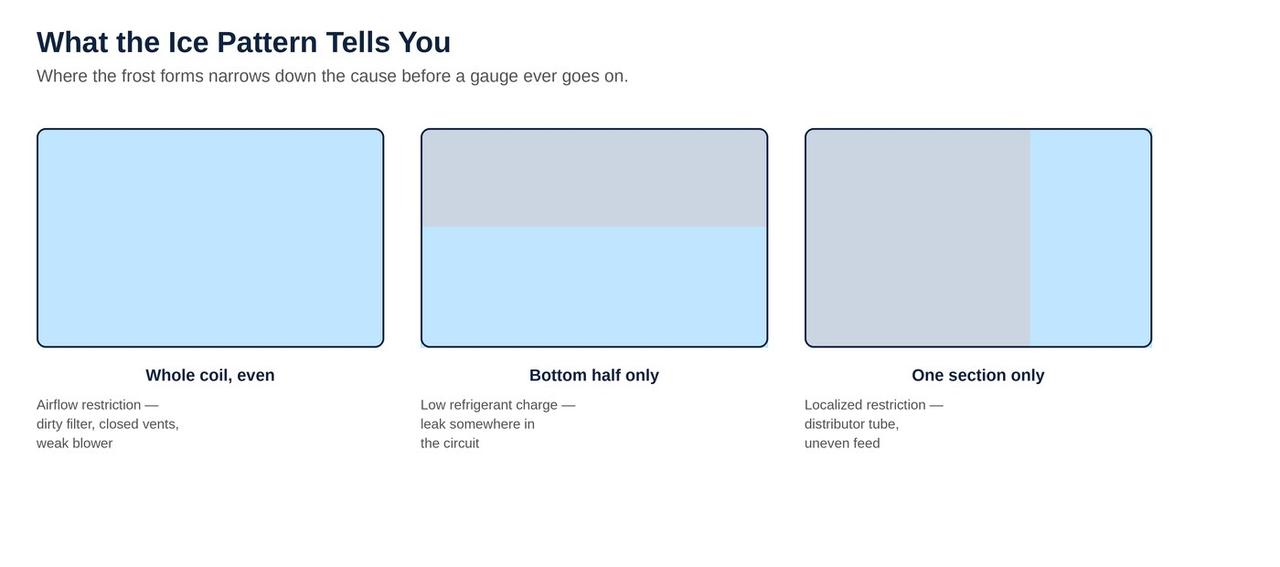Click the blue frosted bottom half of middle coil
The width and height of the screenshot is (1280, 567).
tap(594, 286)
